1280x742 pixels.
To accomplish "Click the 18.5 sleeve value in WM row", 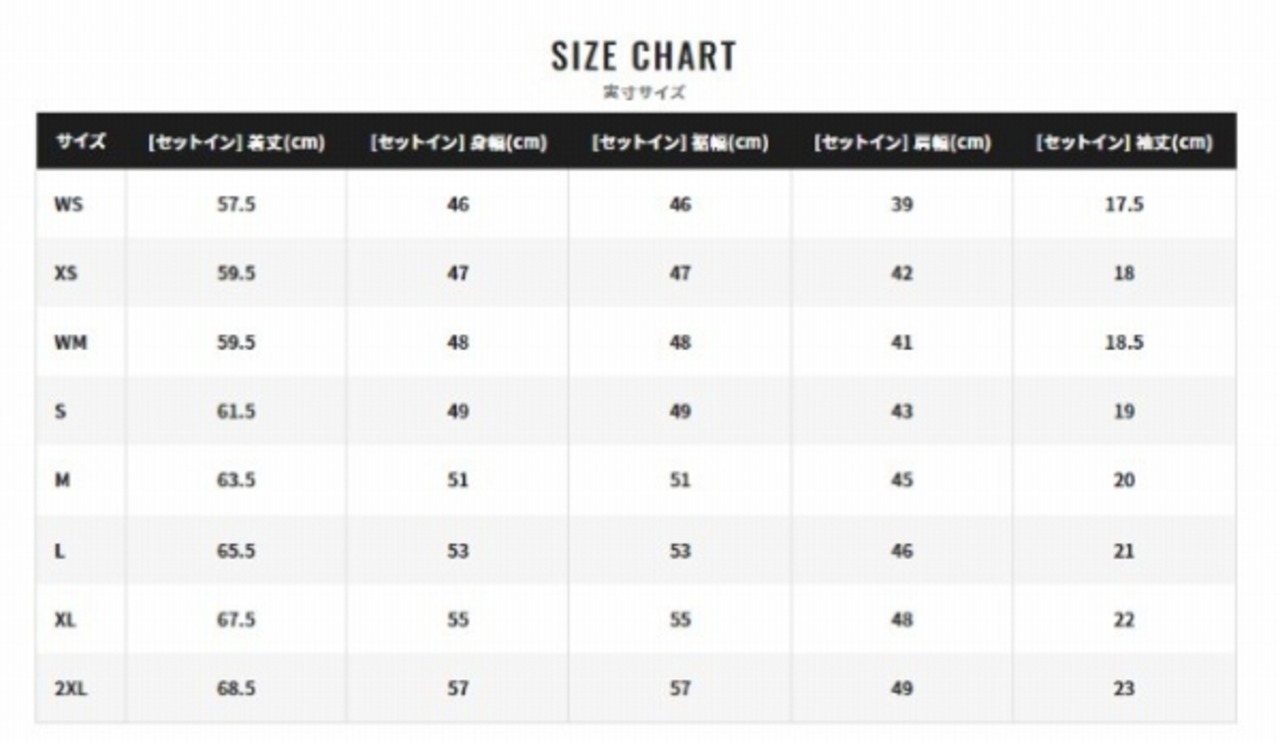I will coord(1124,342).
